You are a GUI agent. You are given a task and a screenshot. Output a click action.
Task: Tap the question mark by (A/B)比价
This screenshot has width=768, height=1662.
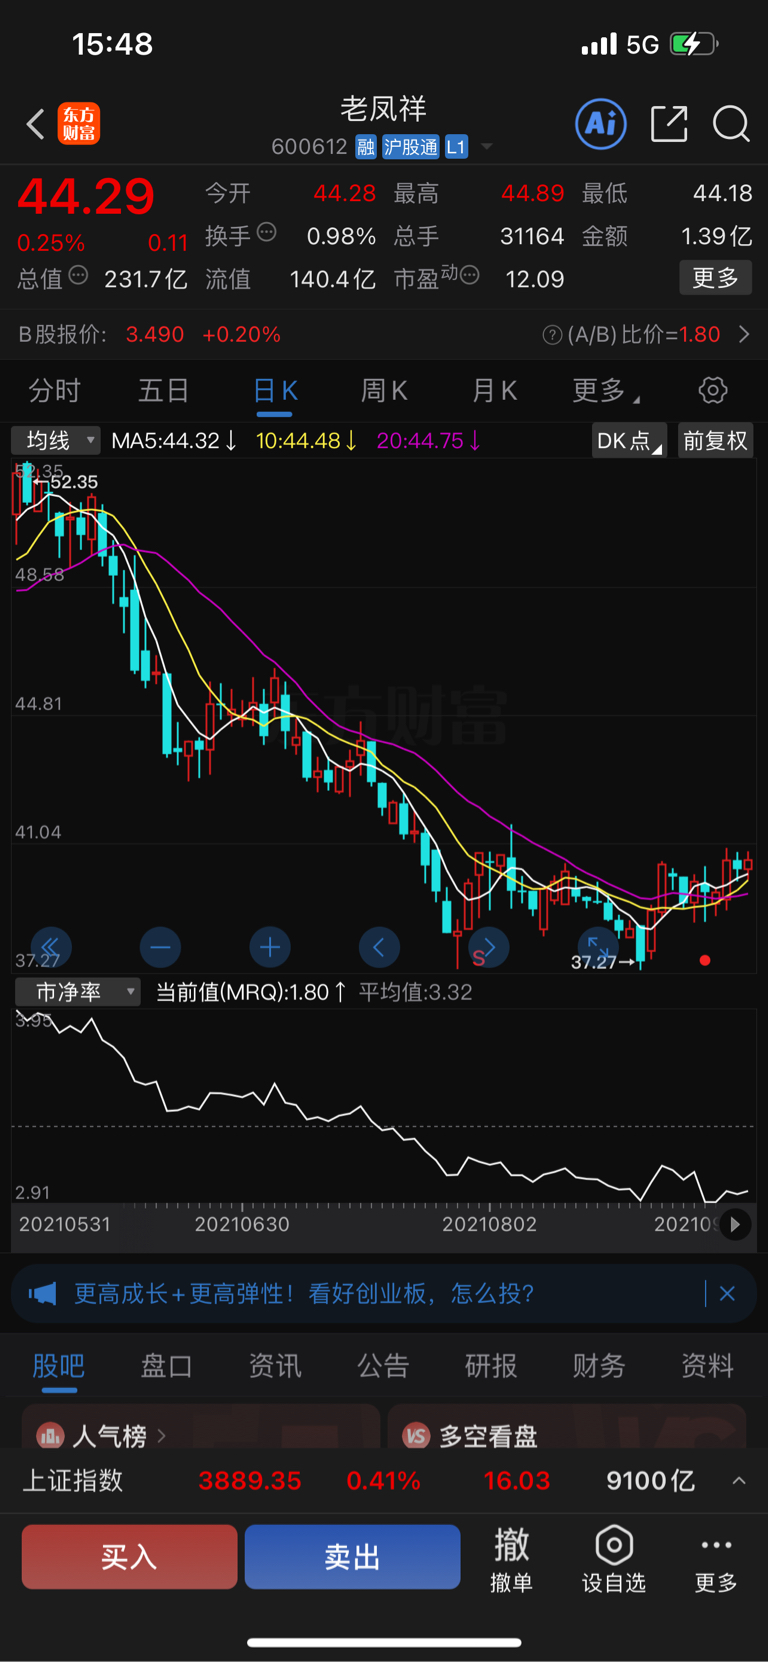(x=552, y=335)
